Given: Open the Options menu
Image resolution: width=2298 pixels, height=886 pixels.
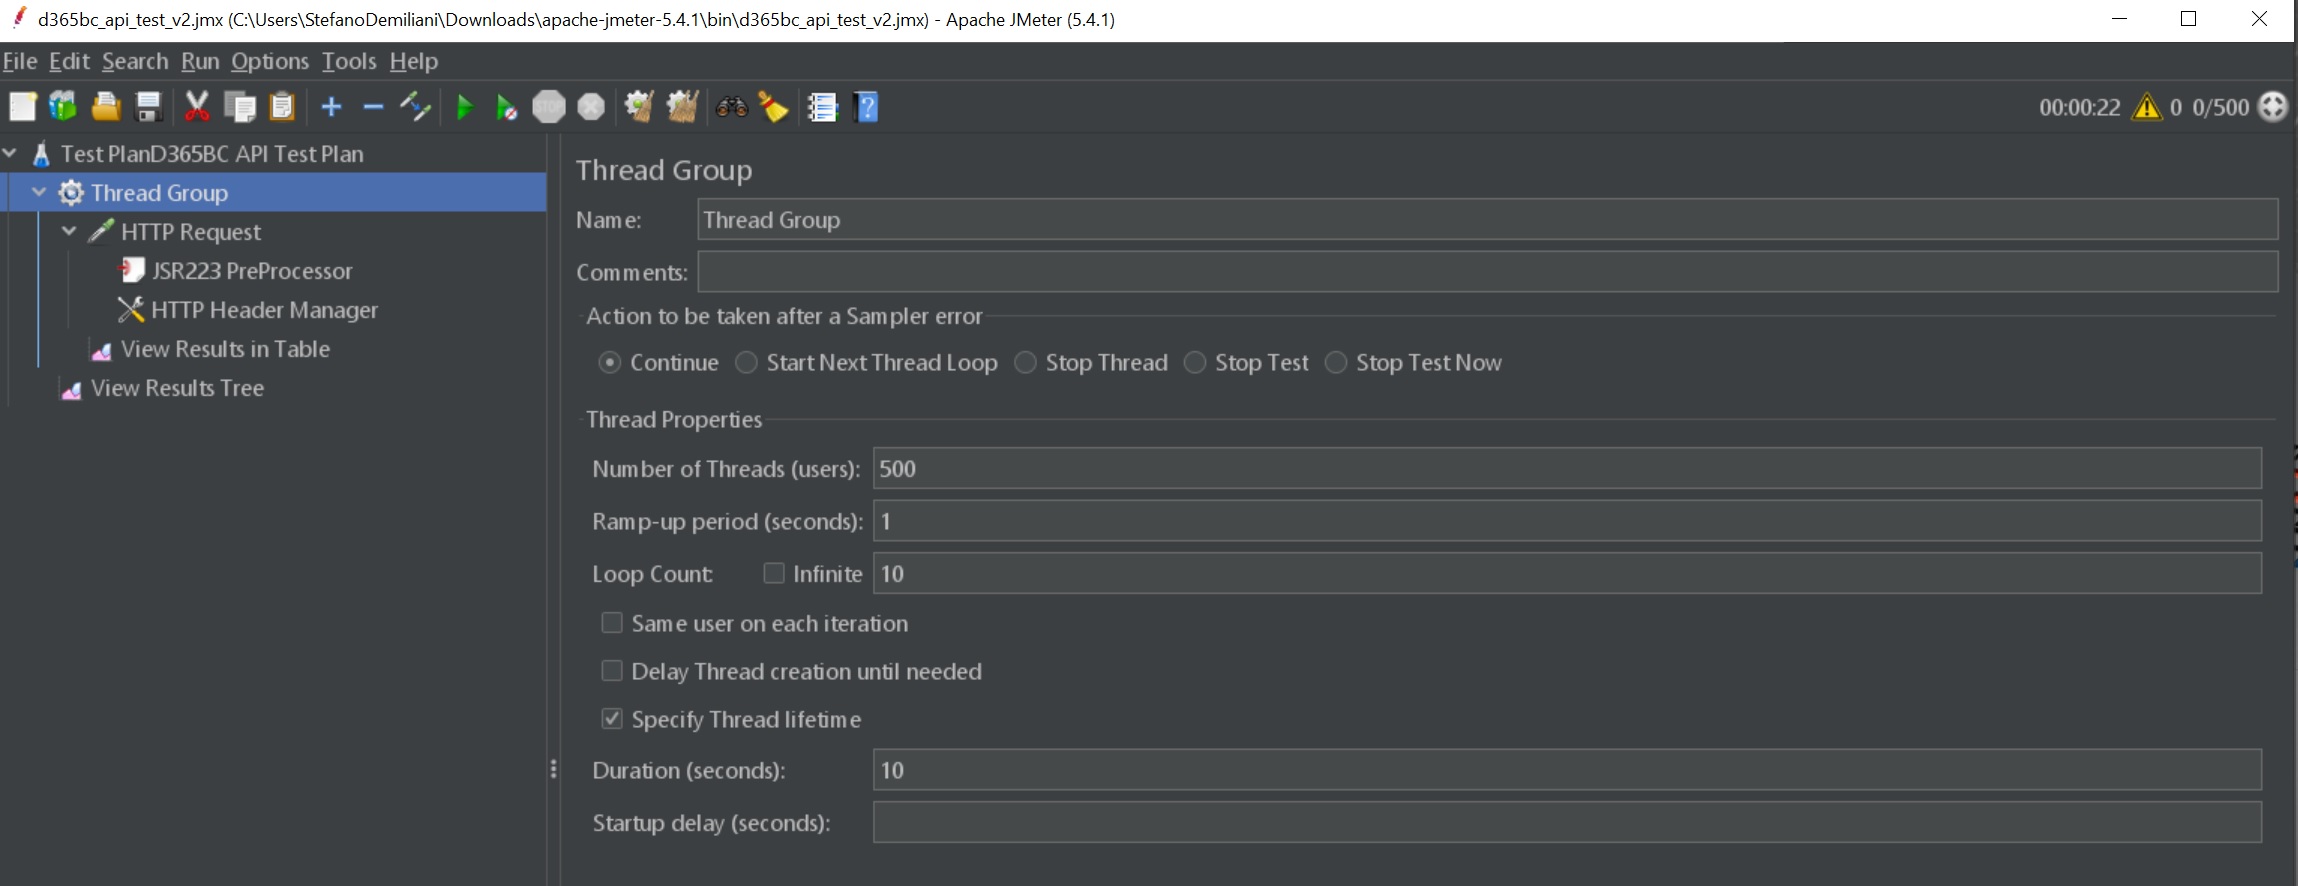Looking at the screenshot, I should click(269, 61).
